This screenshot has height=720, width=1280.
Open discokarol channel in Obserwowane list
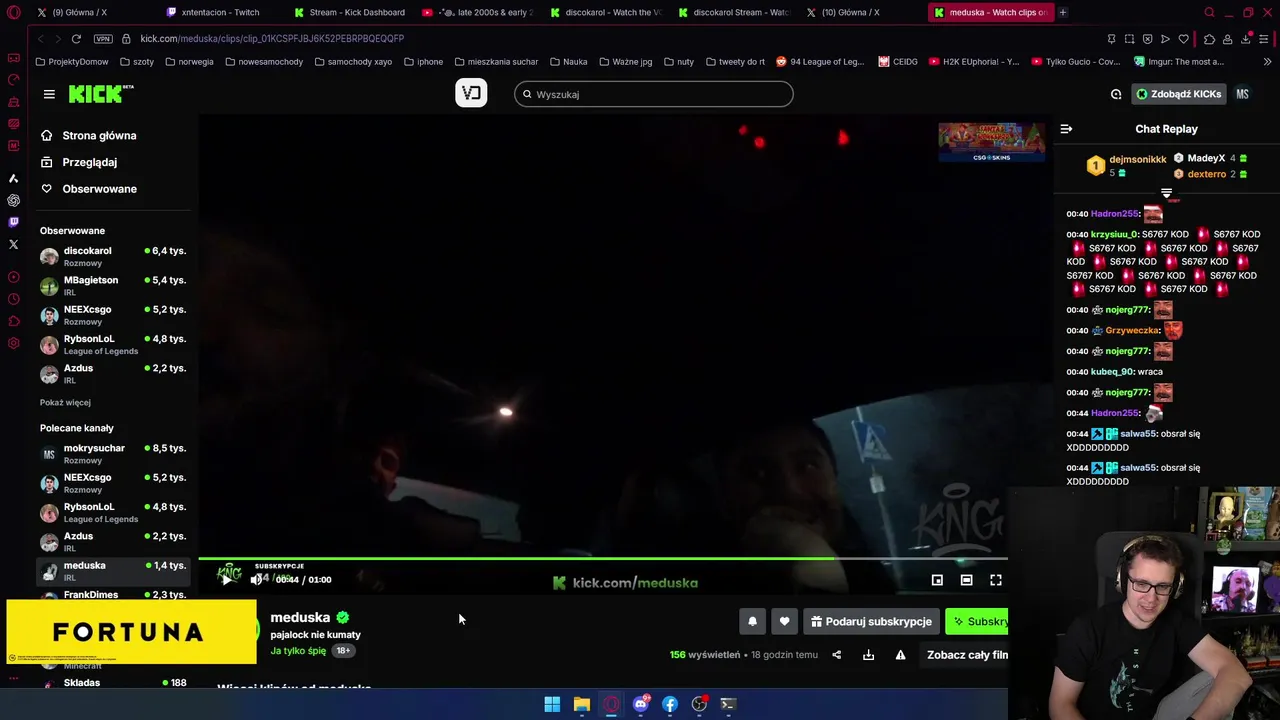click(113, 256)
